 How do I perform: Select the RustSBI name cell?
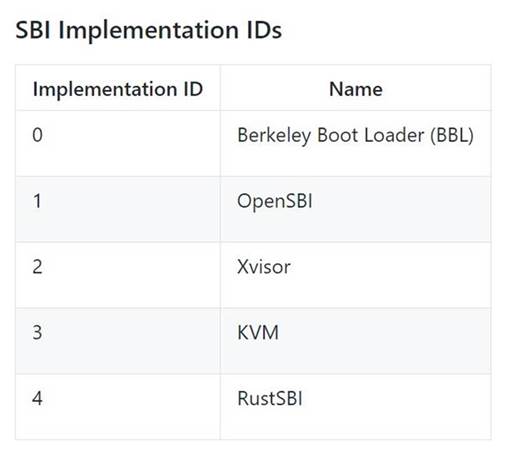pyautogui.click(x=356, y=407)
